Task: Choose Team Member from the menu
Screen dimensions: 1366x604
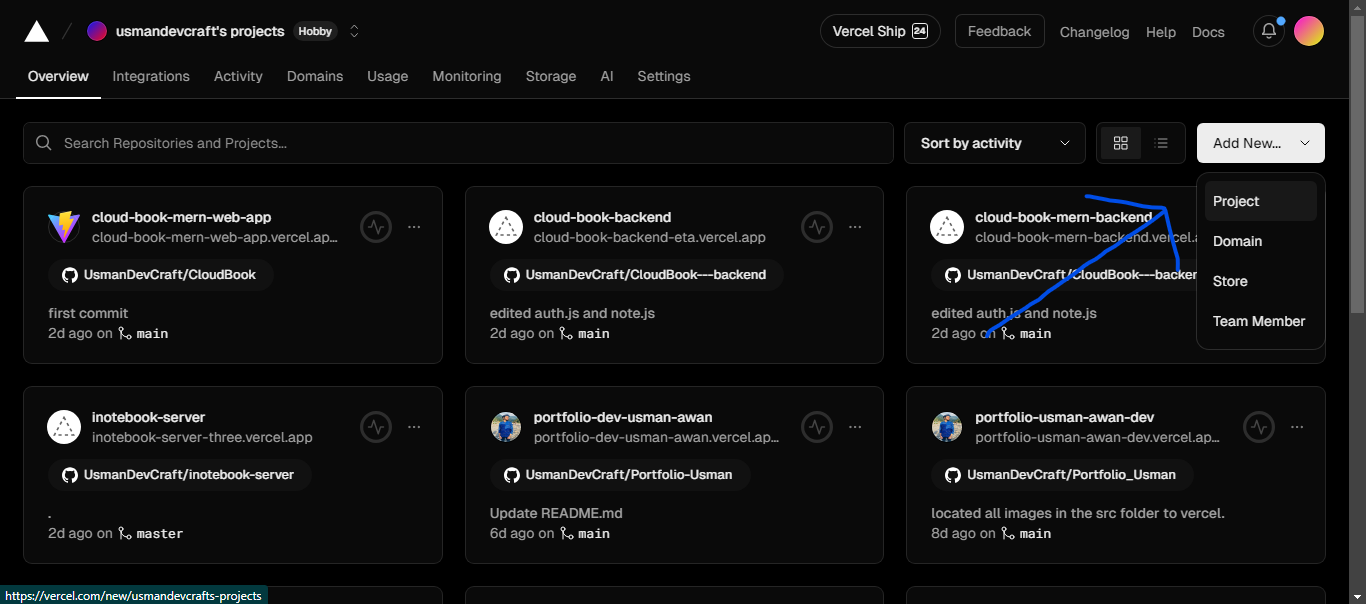Action: 1259,321
